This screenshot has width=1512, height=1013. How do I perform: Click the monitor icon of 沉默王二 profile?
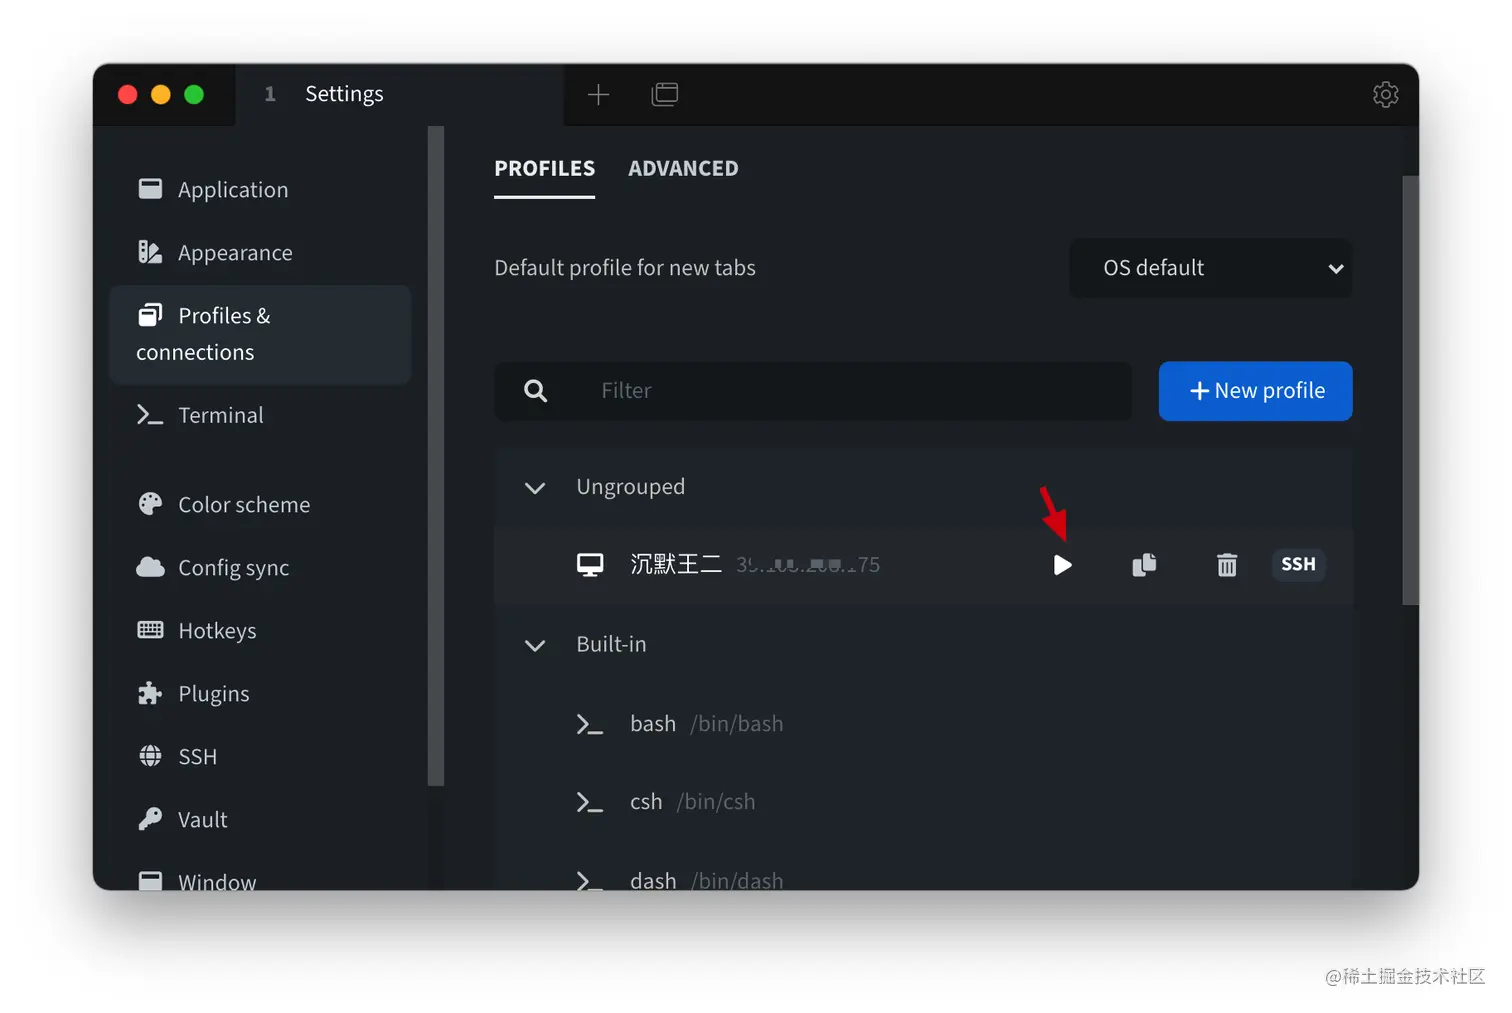pos(590,565)
